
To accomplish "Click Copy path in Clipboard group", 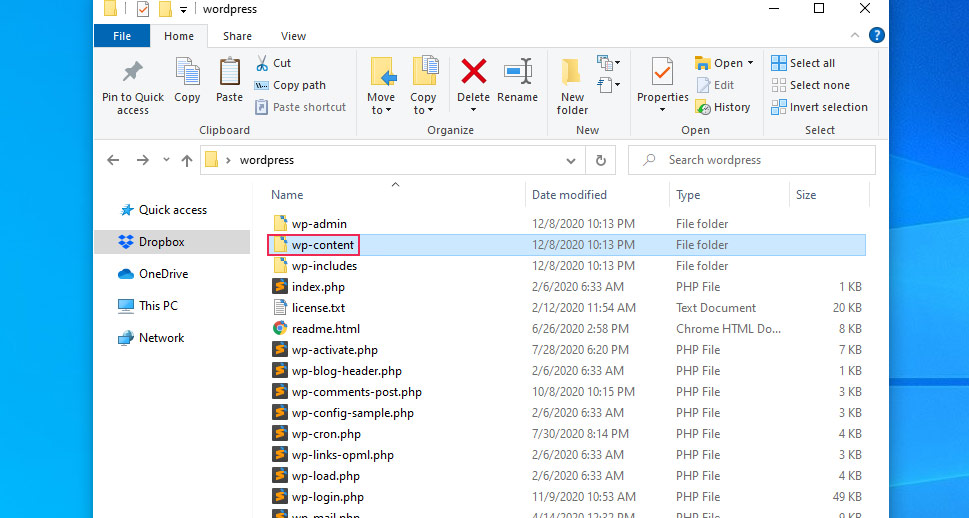I will (290, 85).
